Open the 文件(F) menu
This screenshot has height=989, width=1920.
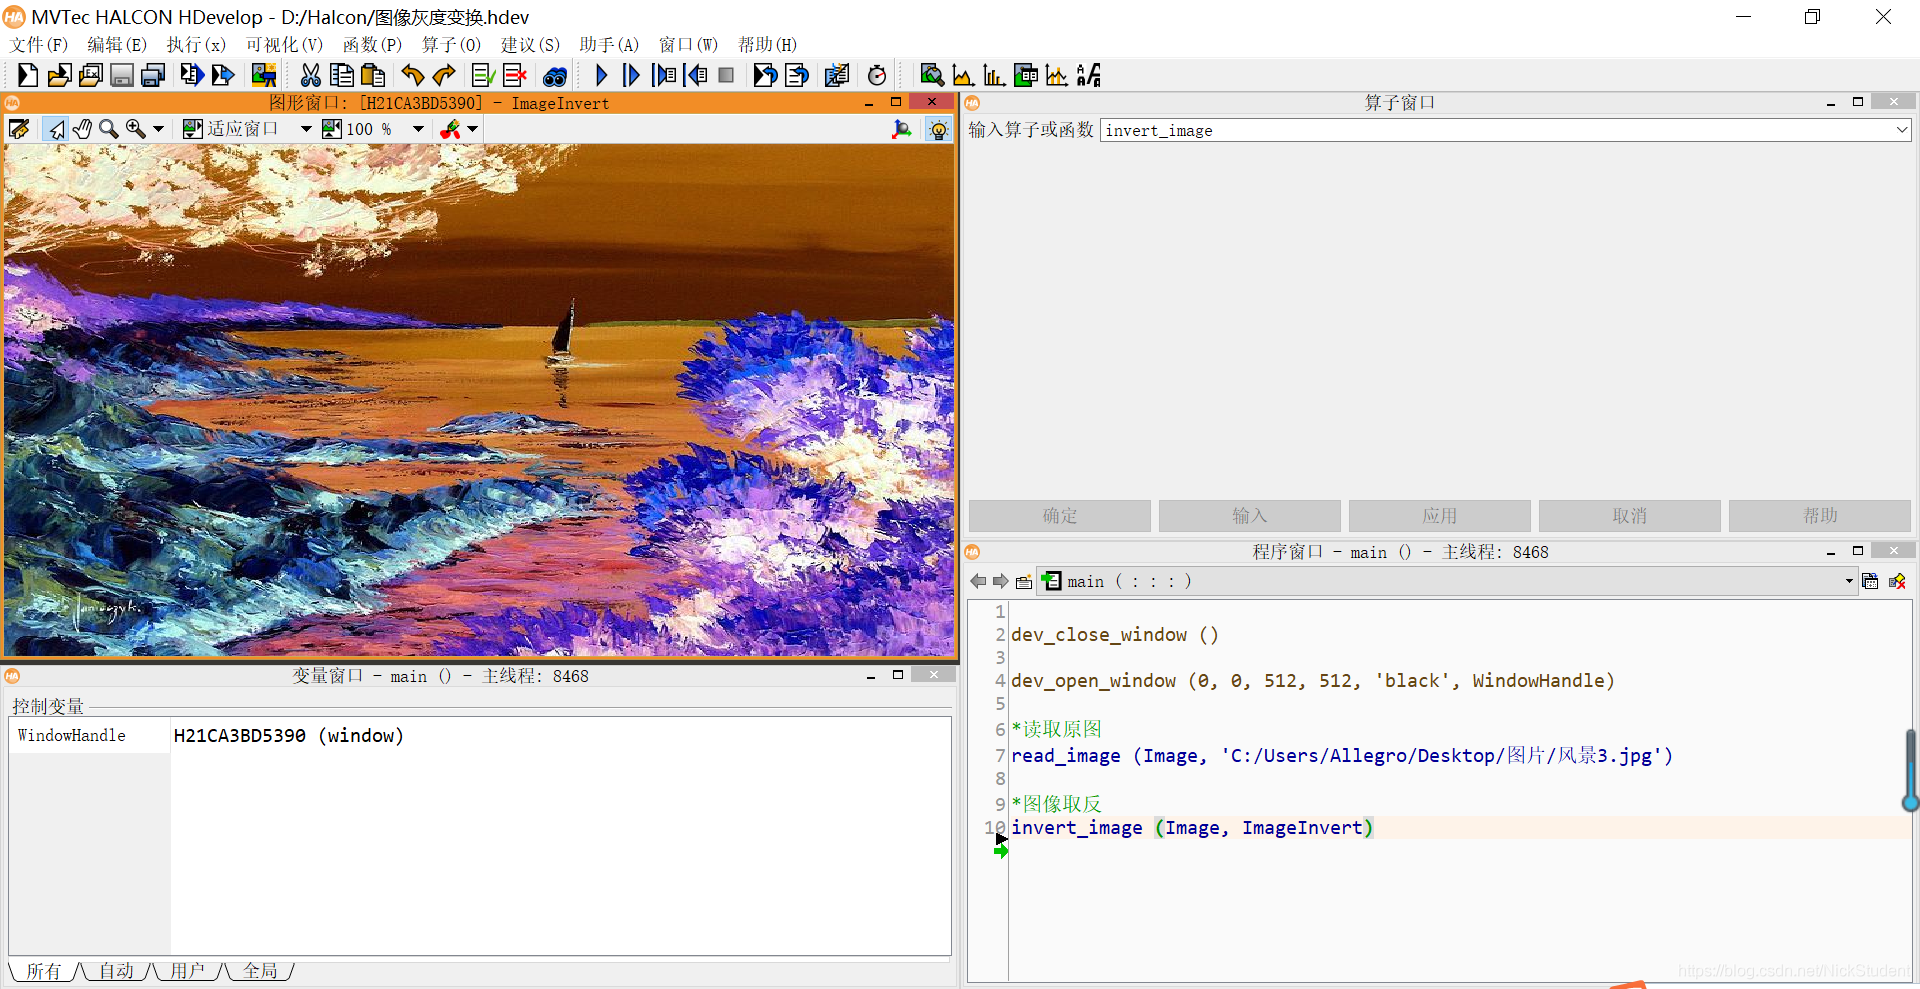(39, 45)
